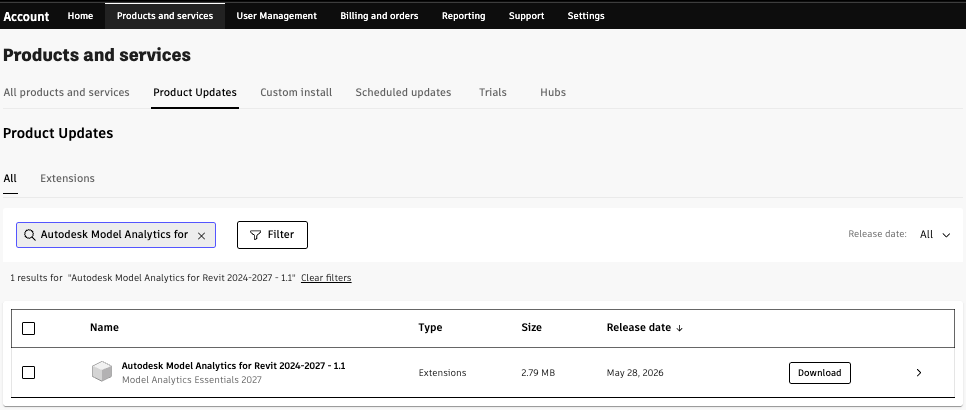Clear the search field with X icon

201,236
